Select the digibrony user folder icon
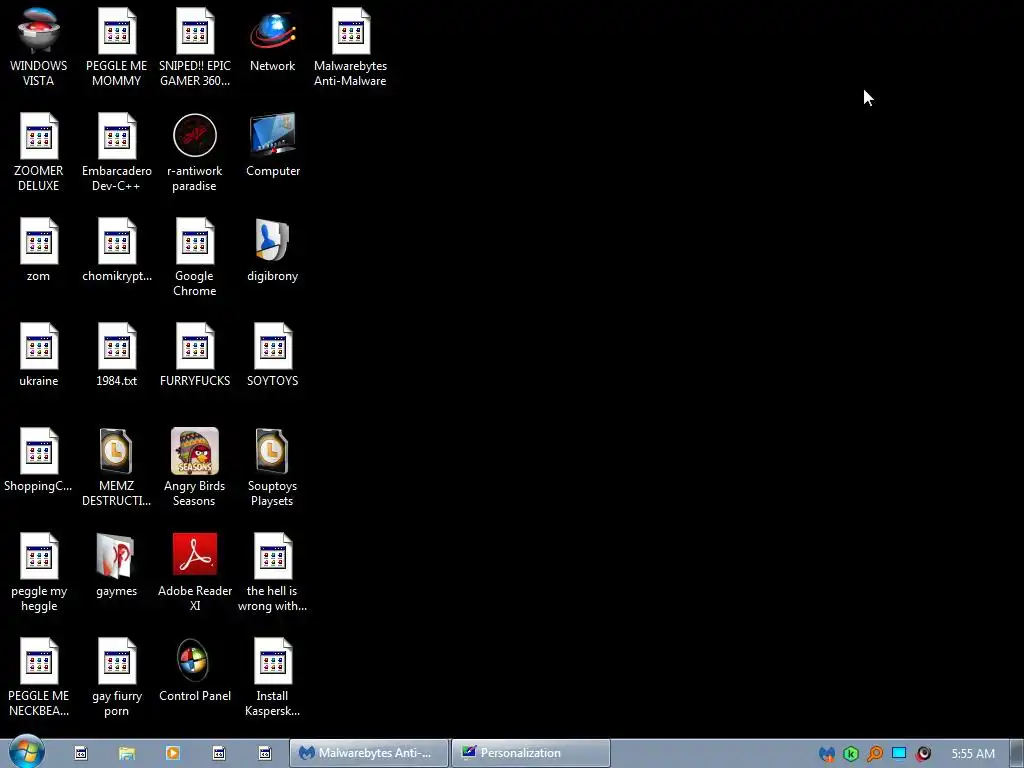The height and width of the screenshot is (768, 1024). click(272, 250)
